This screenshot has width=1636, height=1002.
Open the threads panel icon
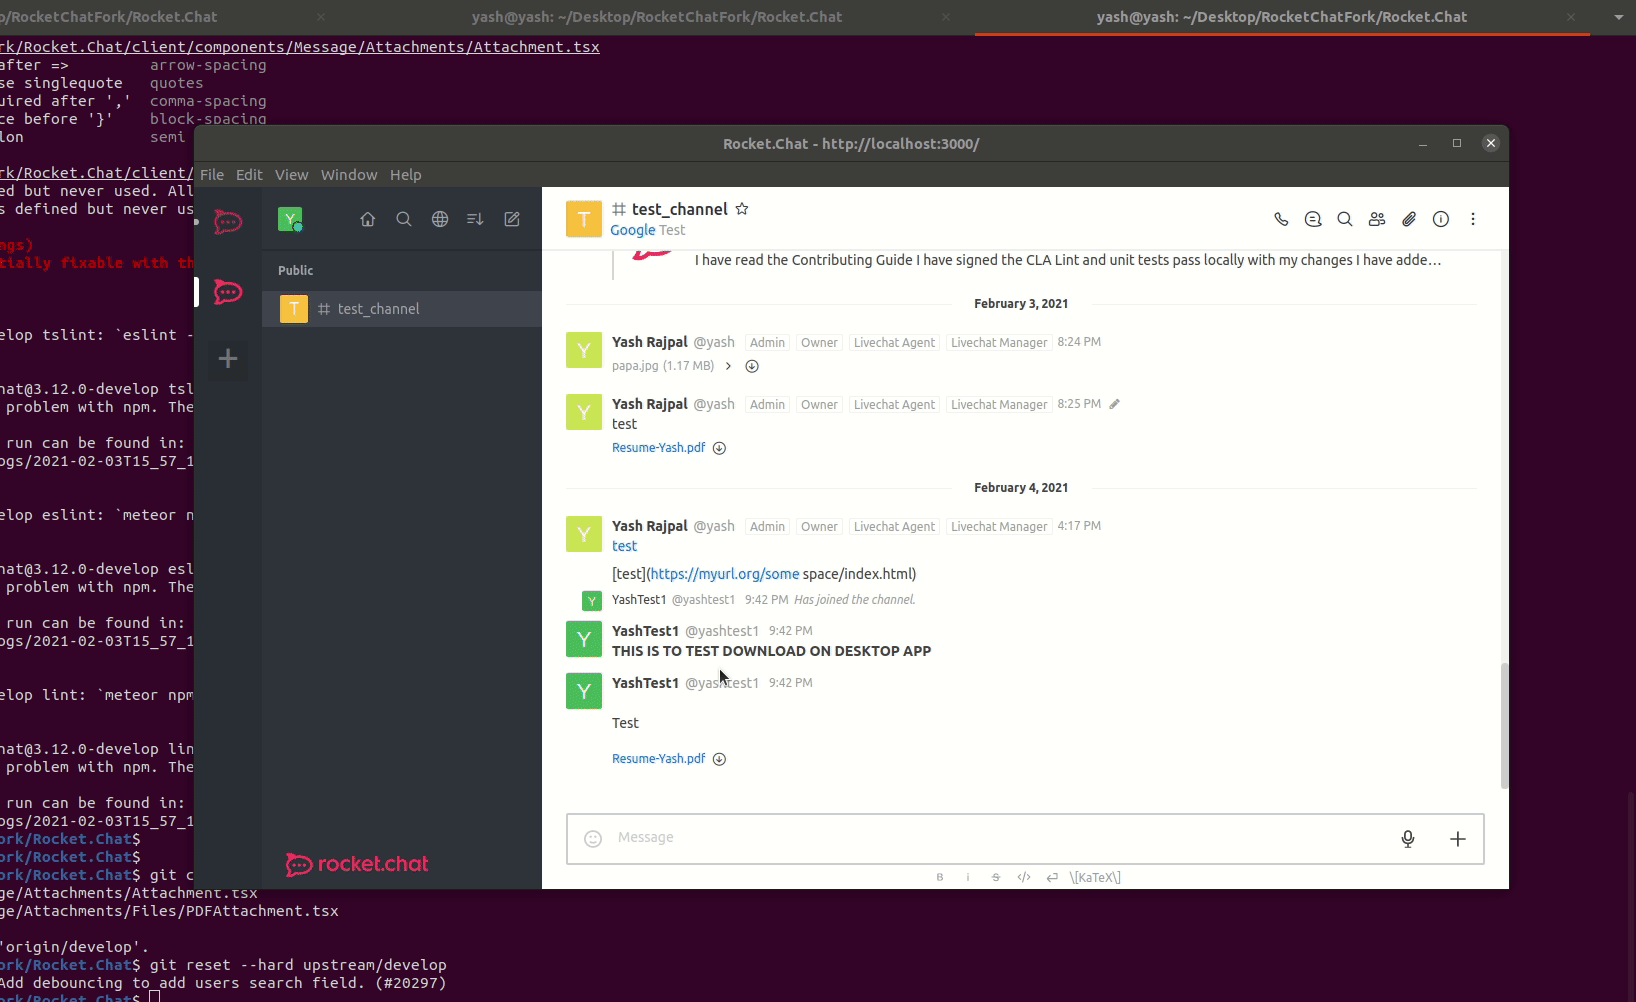tap(1313, 219)
